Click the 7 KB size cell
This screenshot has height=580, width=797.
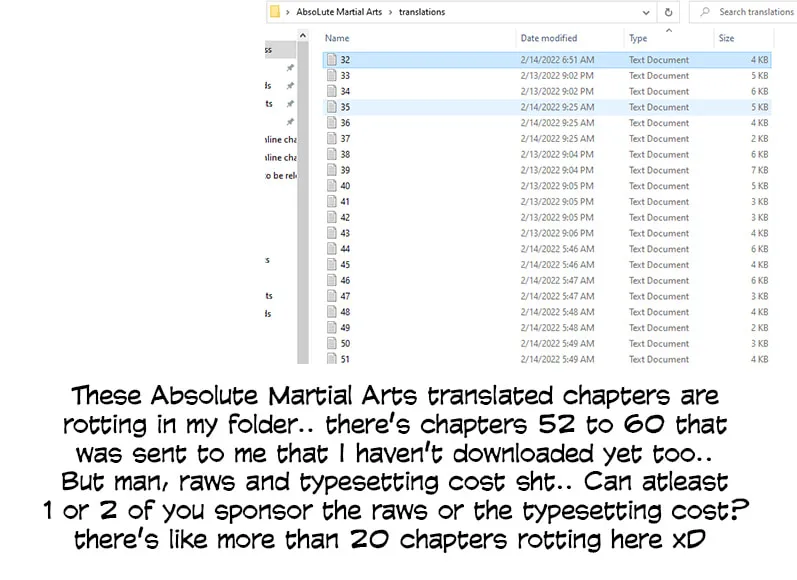point(759,170)
